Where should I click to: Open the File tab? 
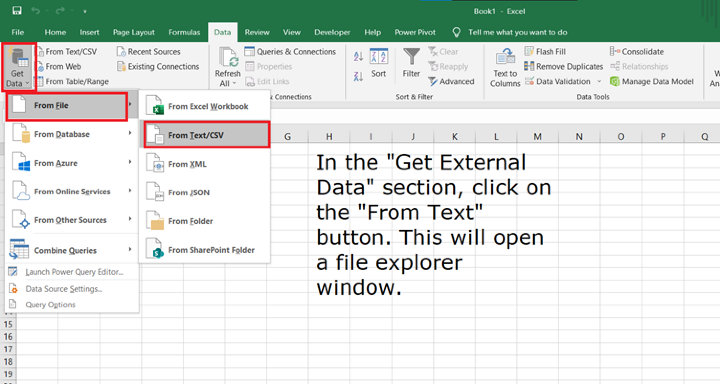pos(17,32)
